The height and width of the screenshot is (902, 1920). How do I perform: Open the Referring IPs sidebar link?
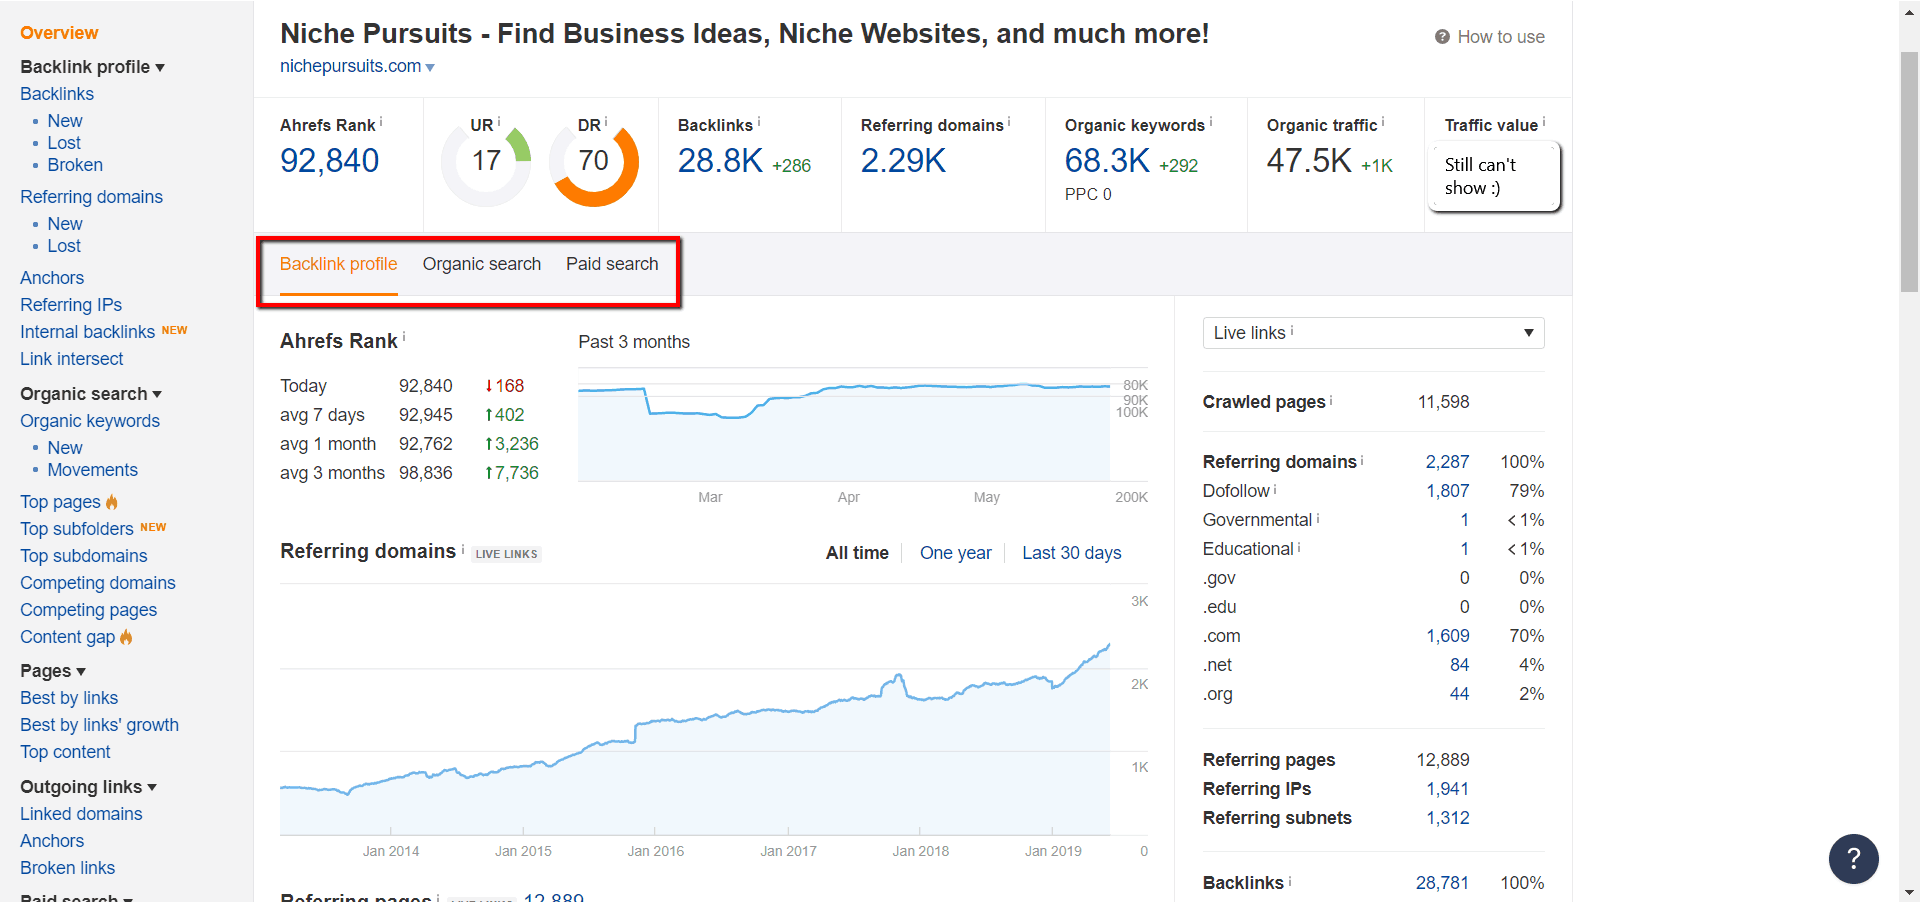(x=71, y=305)
